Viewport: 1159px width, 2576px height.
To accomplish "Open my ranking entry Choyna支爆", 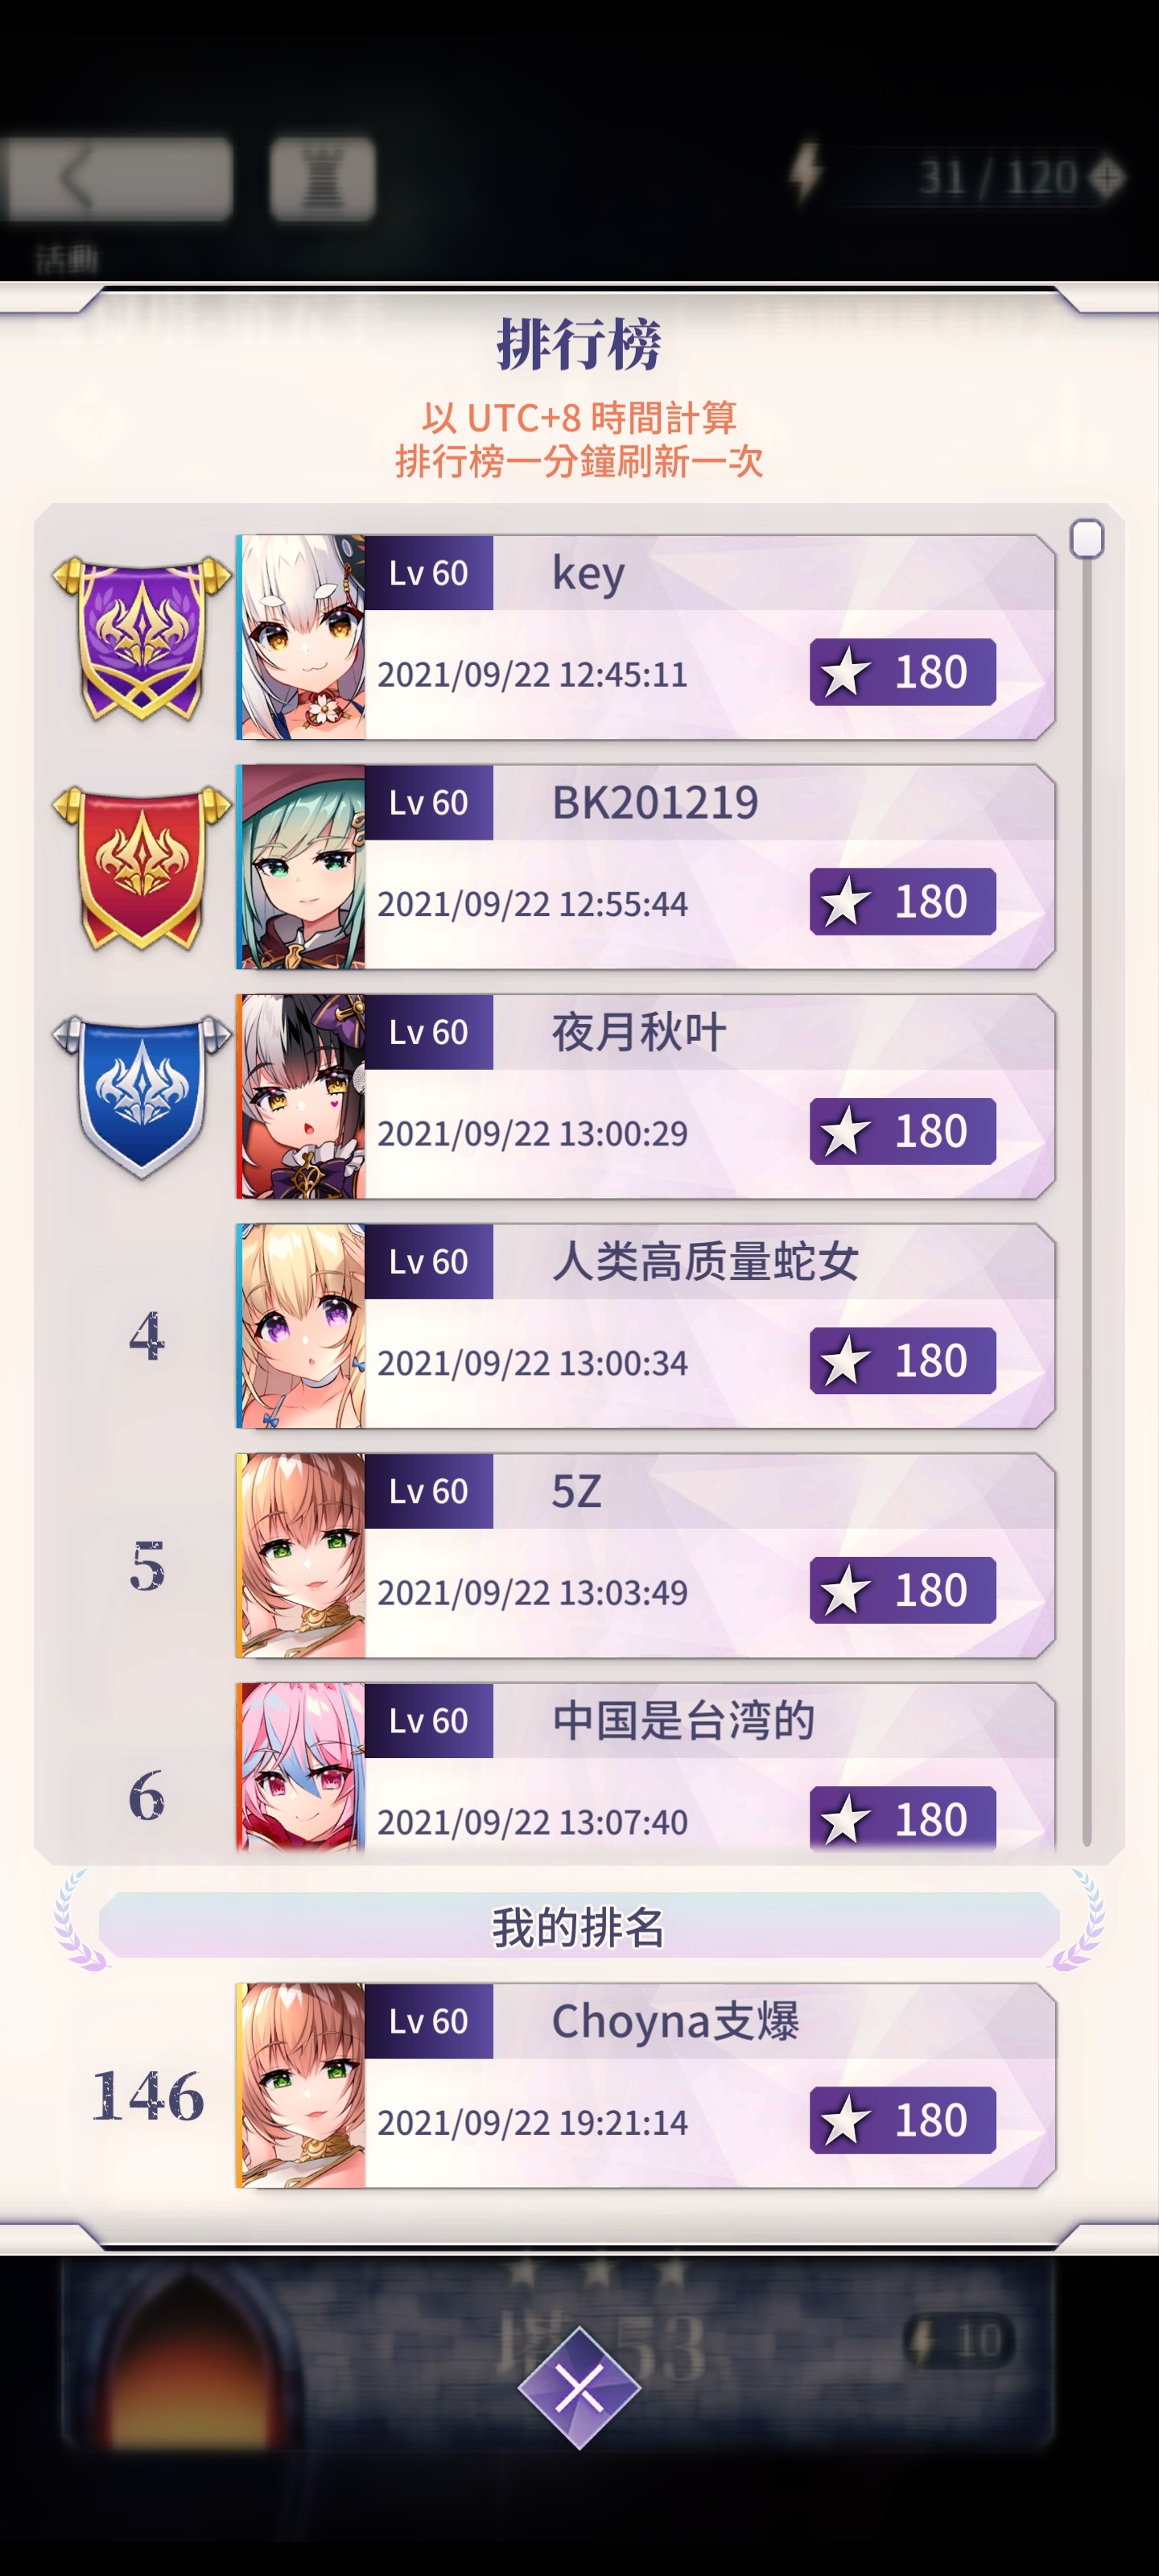I will click(646, 2086).
